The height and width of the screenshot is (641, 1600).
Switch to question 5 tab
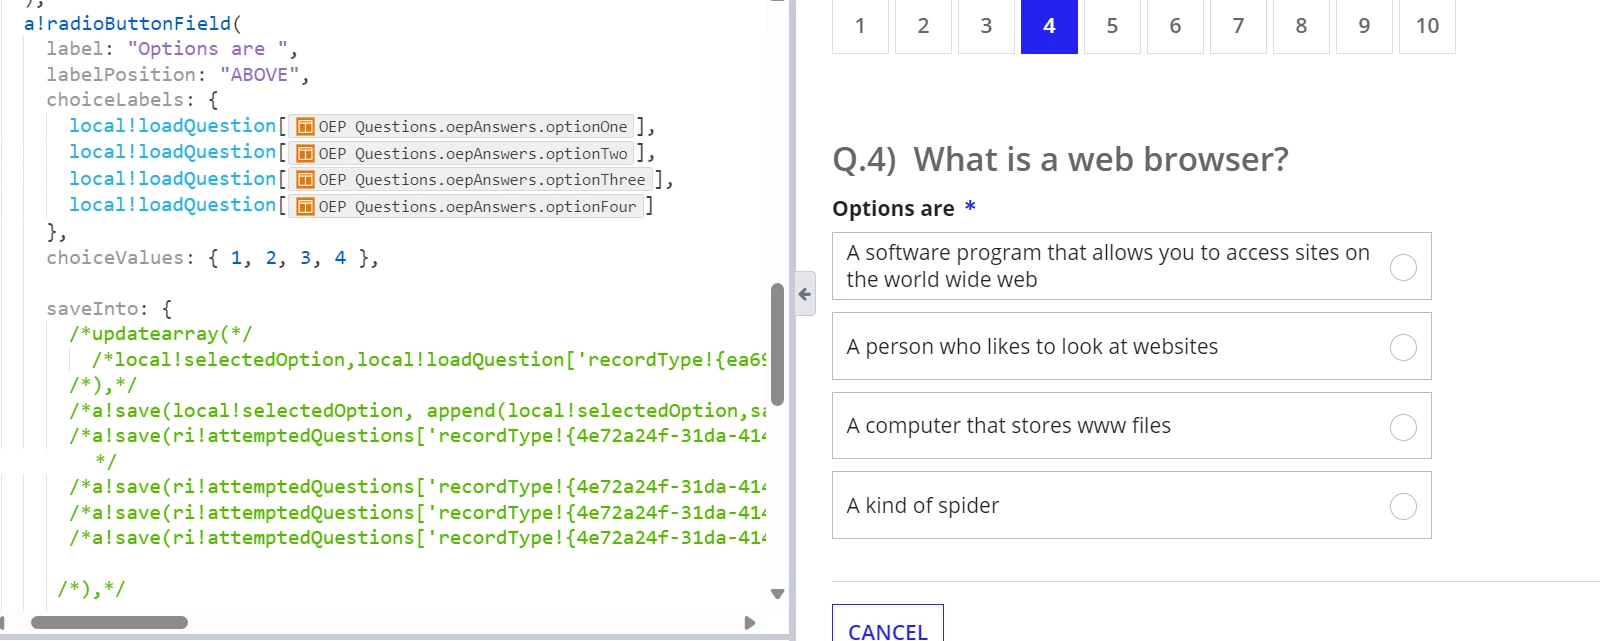(x=1112, y=26)
